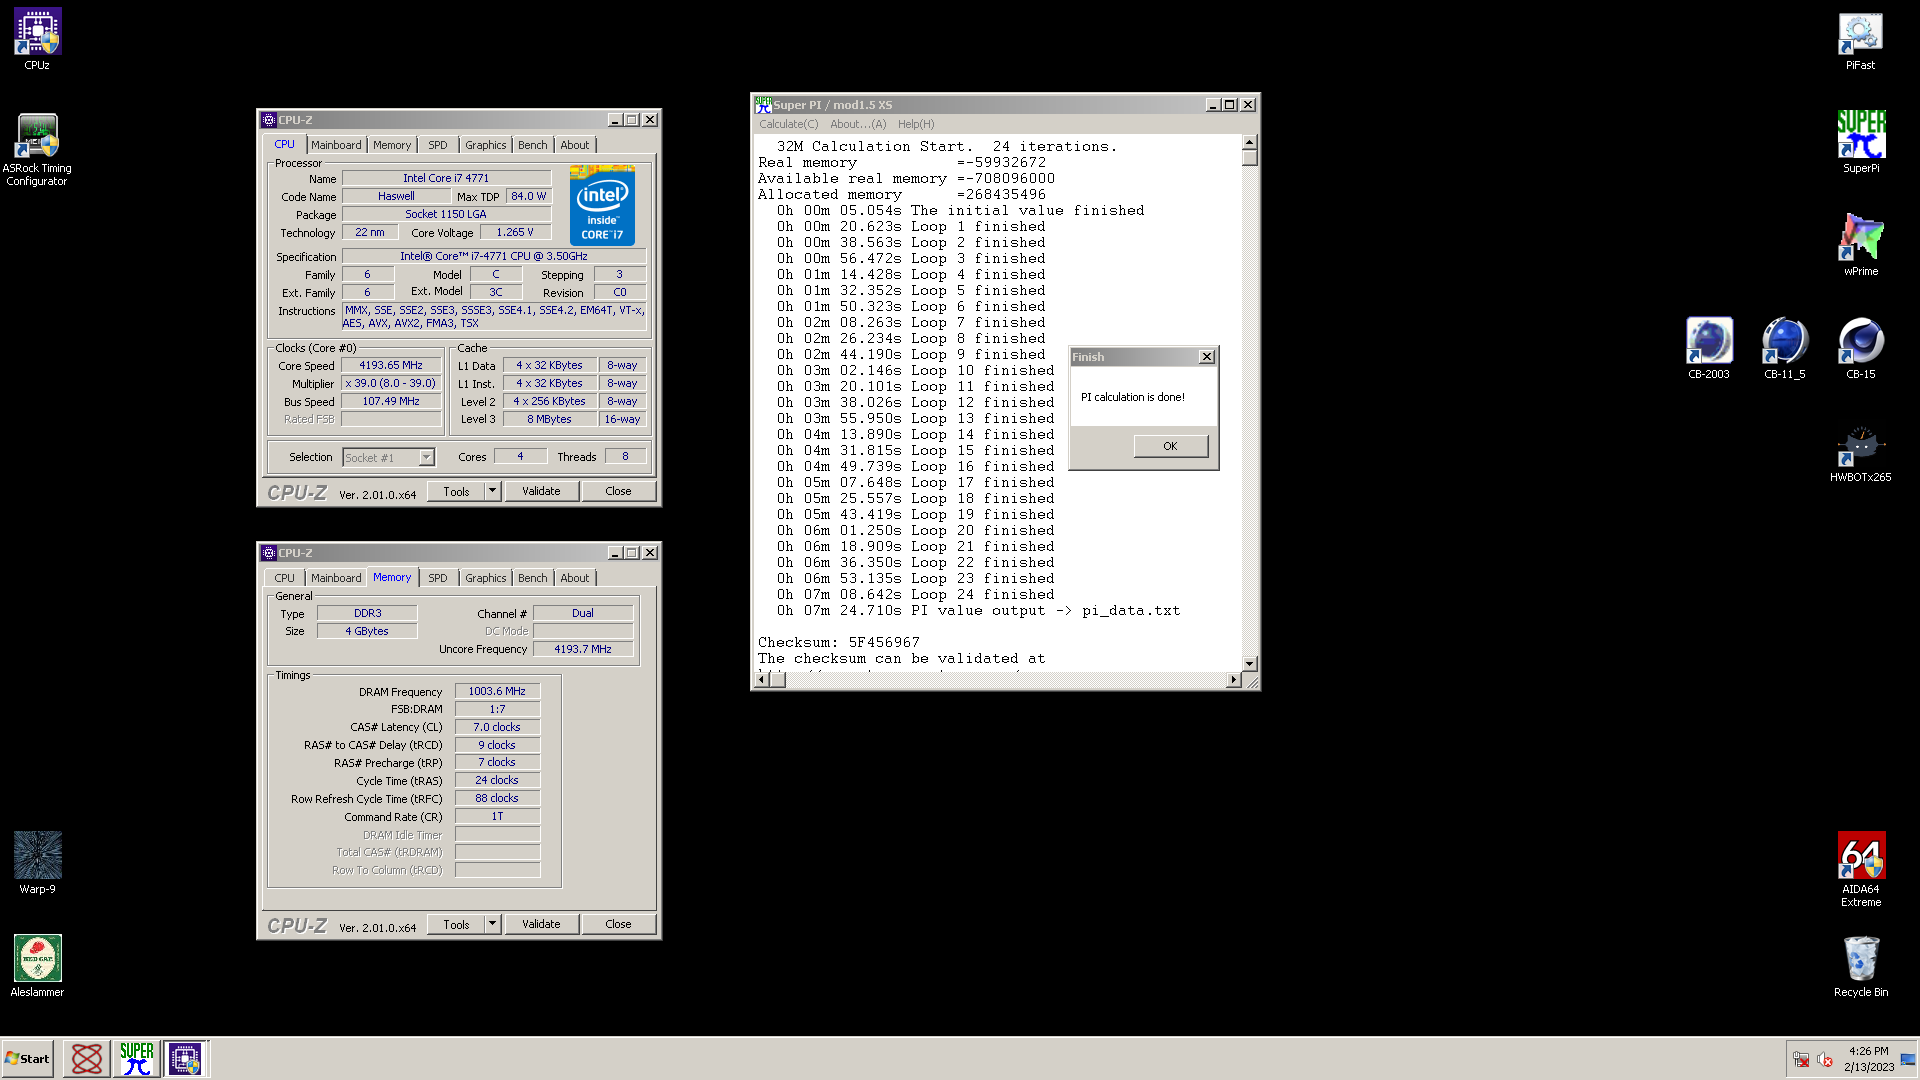Switch to Memory tab in top CPU-Z
Image resolution: width=1920 pixels, height=1080 pixels.
tap(392, 145)
